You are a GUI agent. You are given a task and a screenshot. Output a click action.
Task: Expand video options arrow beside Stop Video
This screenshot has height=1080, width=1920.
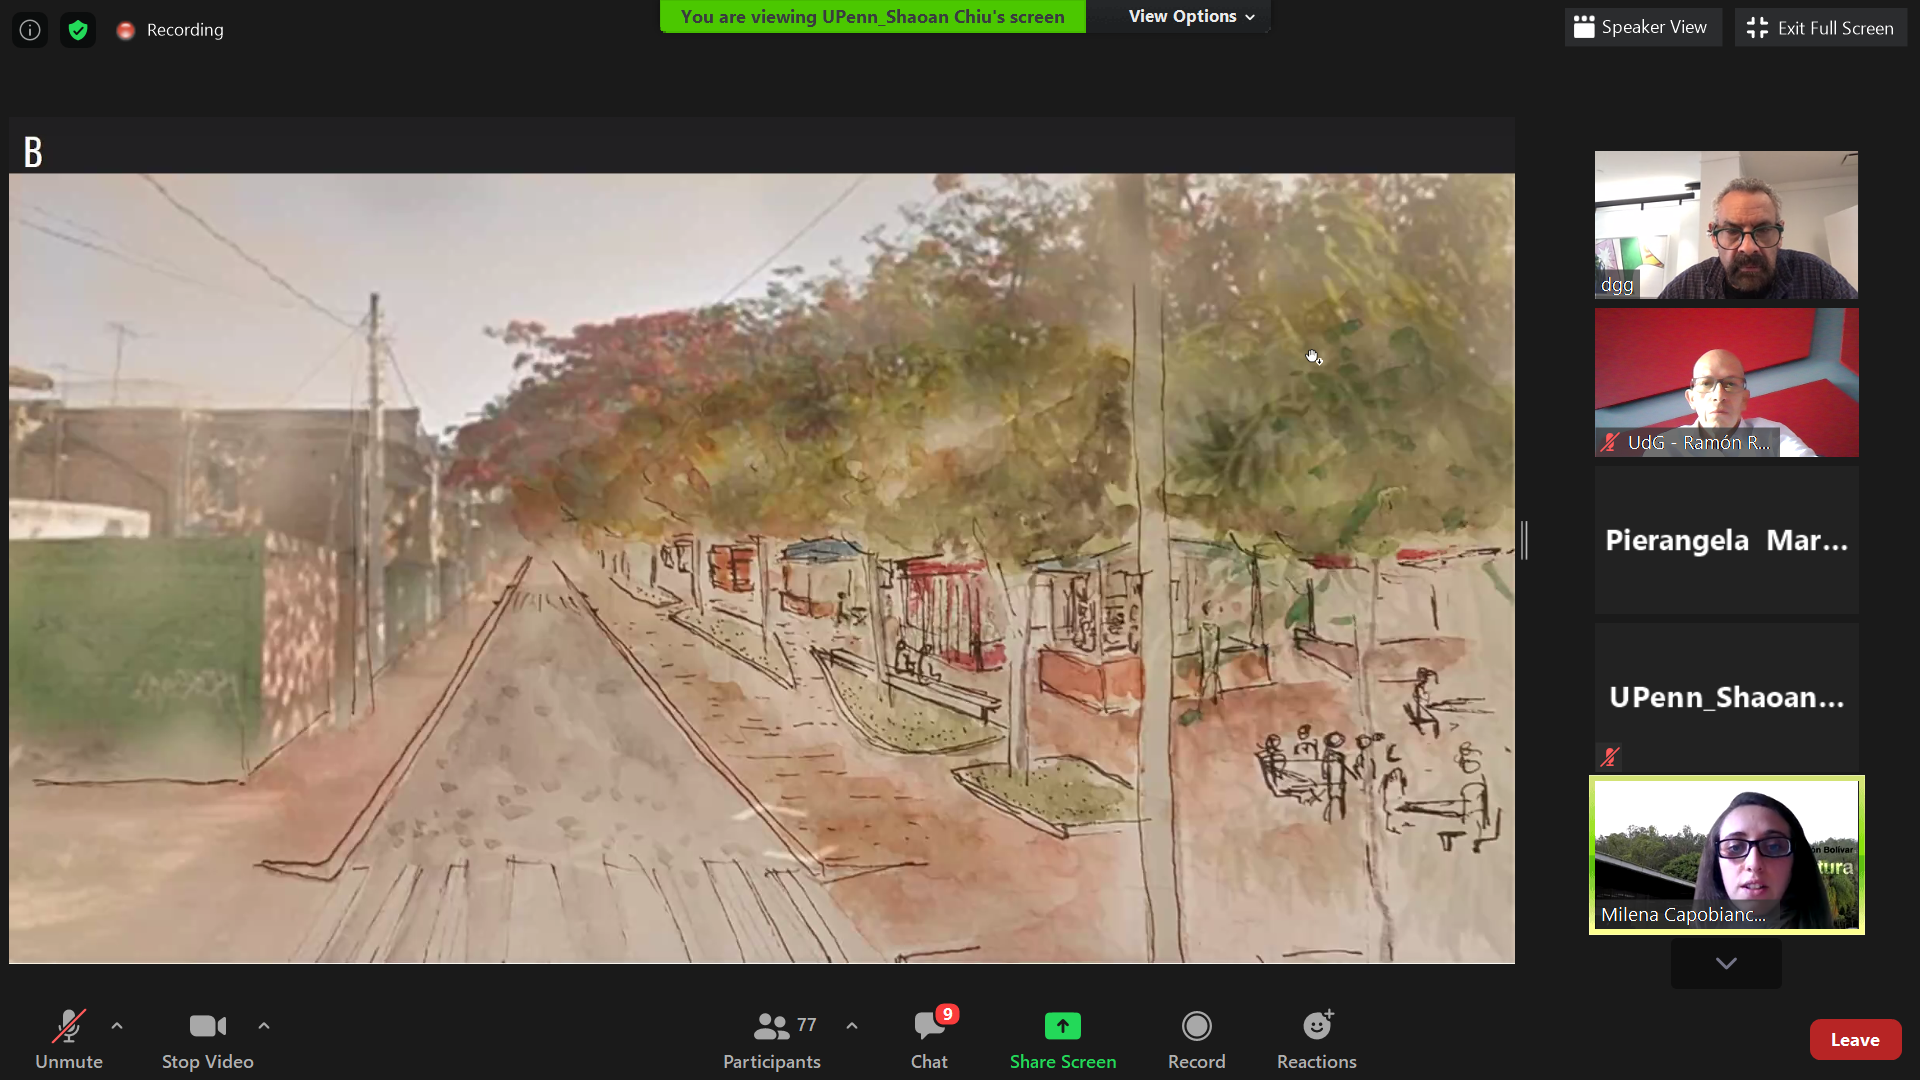pos(264,1026)
